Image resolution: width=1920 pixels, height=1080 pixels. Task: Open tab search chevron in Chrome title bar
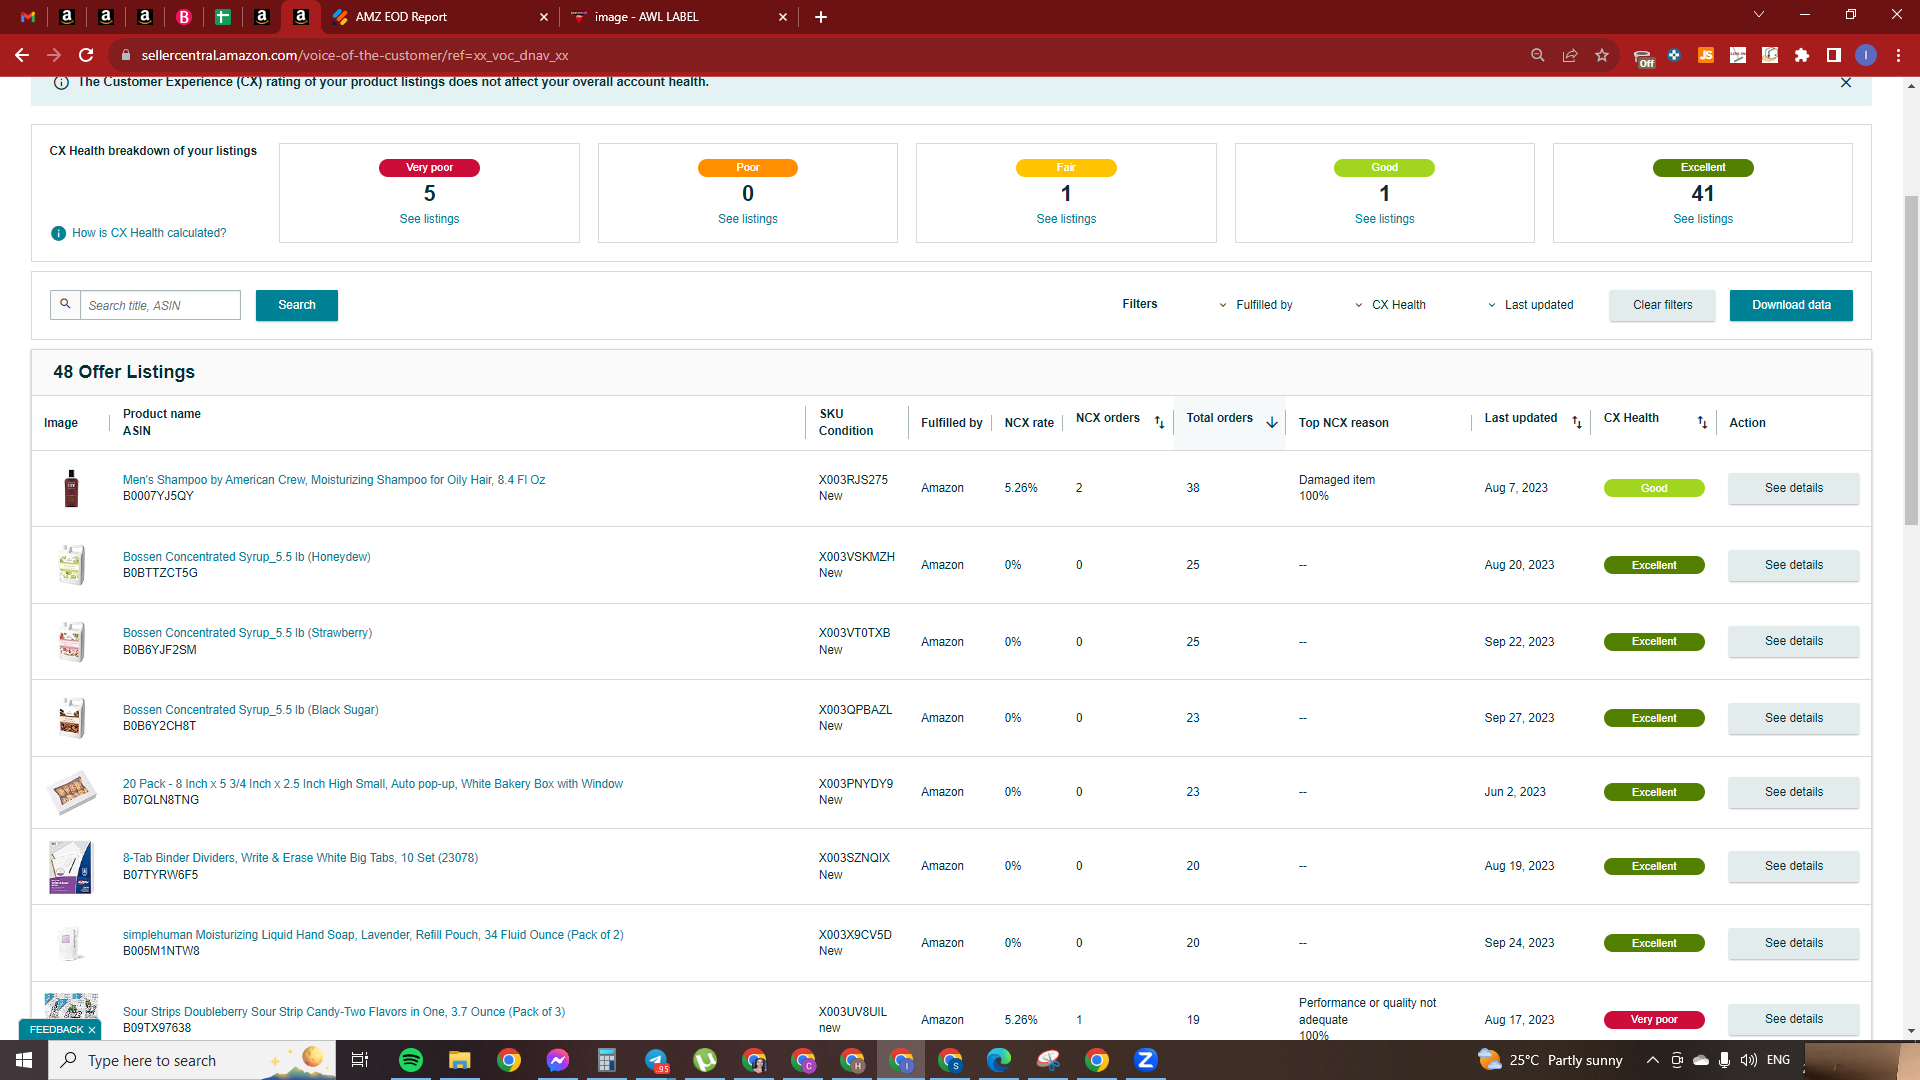pos(1759,14)
